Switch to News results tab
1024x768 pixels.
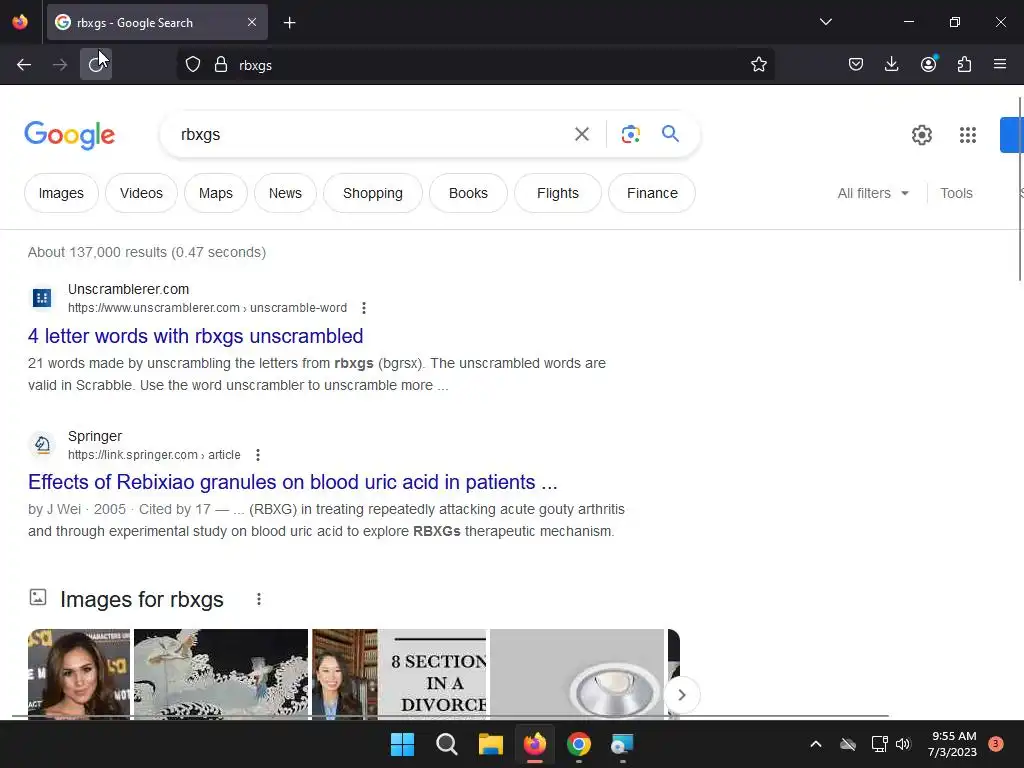point(285,193)
